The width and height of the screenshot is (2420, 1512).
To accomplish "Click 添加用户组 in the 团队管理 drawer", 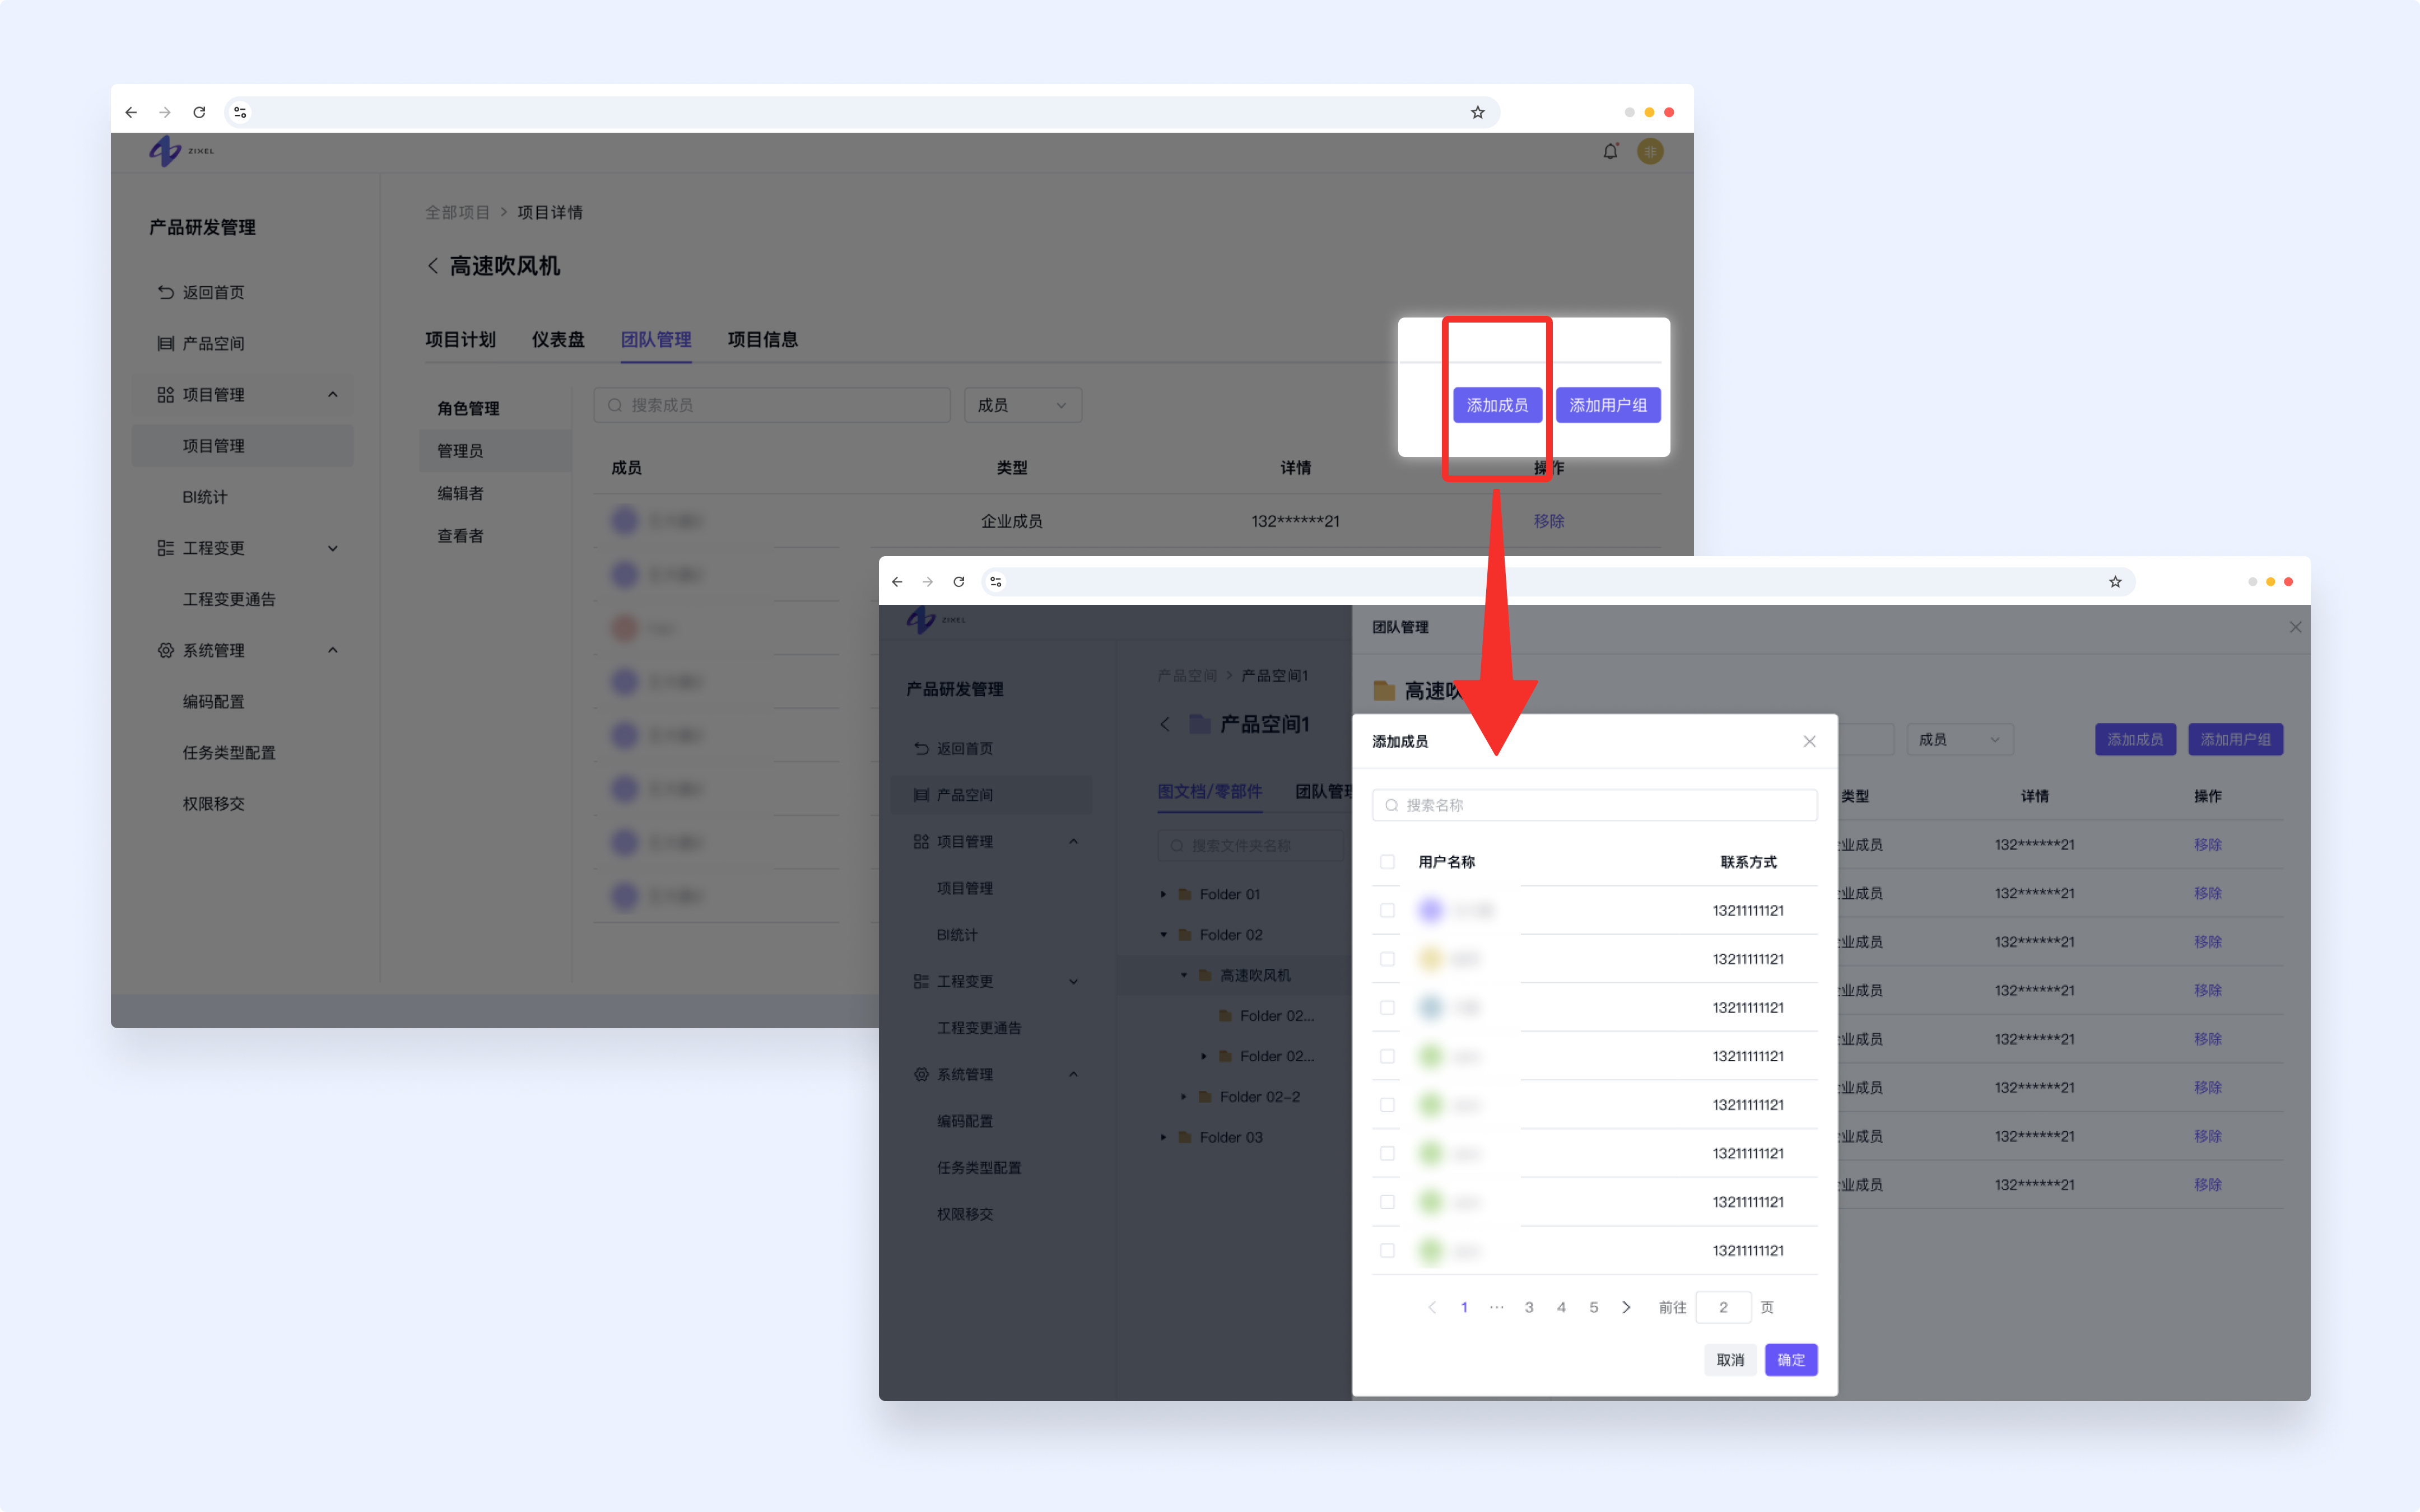I will point(2236,740).
